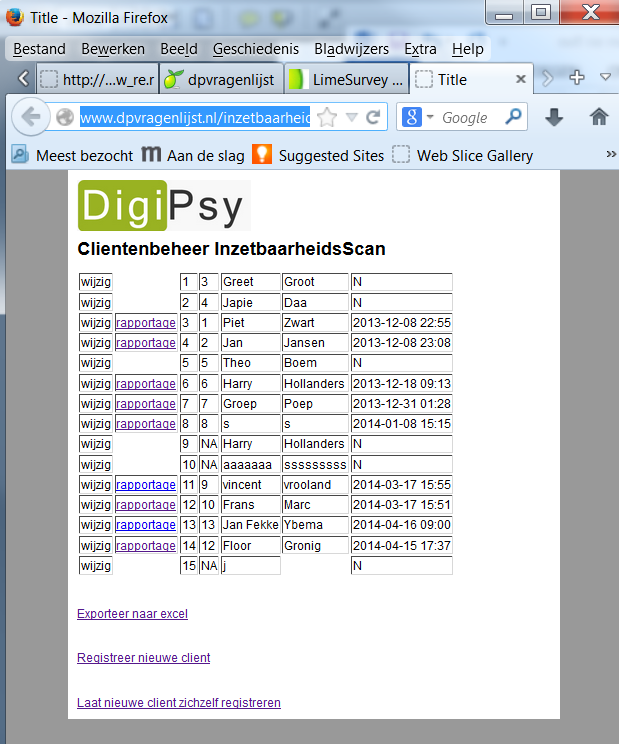
Task: Click the date 2014-04-16 09:00 cell
Action: pos(402,525)
